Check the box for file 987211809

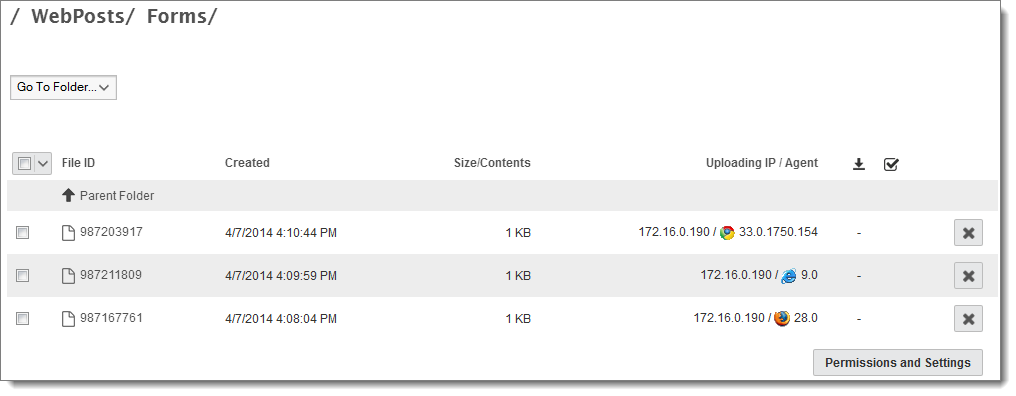[23, 275]
